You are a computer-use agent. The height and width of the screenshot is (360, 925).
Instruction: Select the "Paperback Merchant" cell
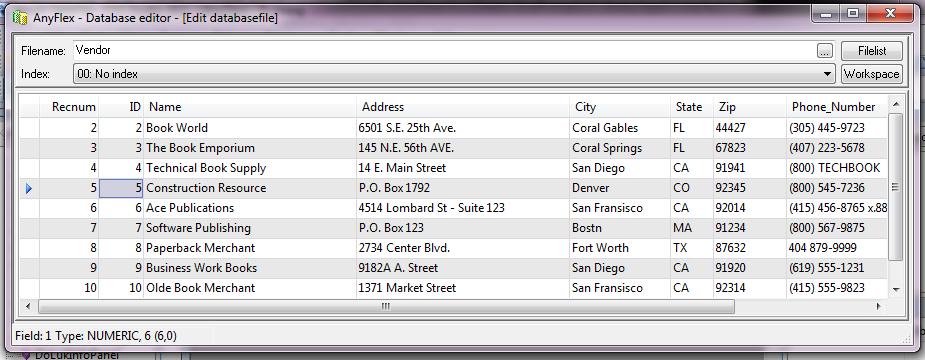[250, 248]
